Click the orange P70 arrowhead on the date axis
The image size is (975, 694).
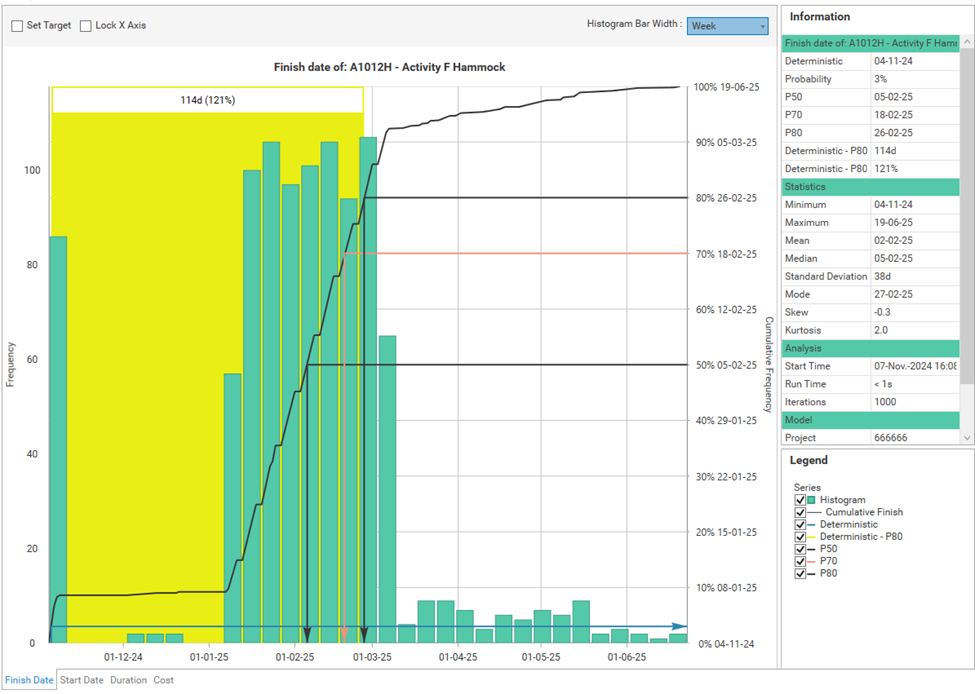(344, 634)
